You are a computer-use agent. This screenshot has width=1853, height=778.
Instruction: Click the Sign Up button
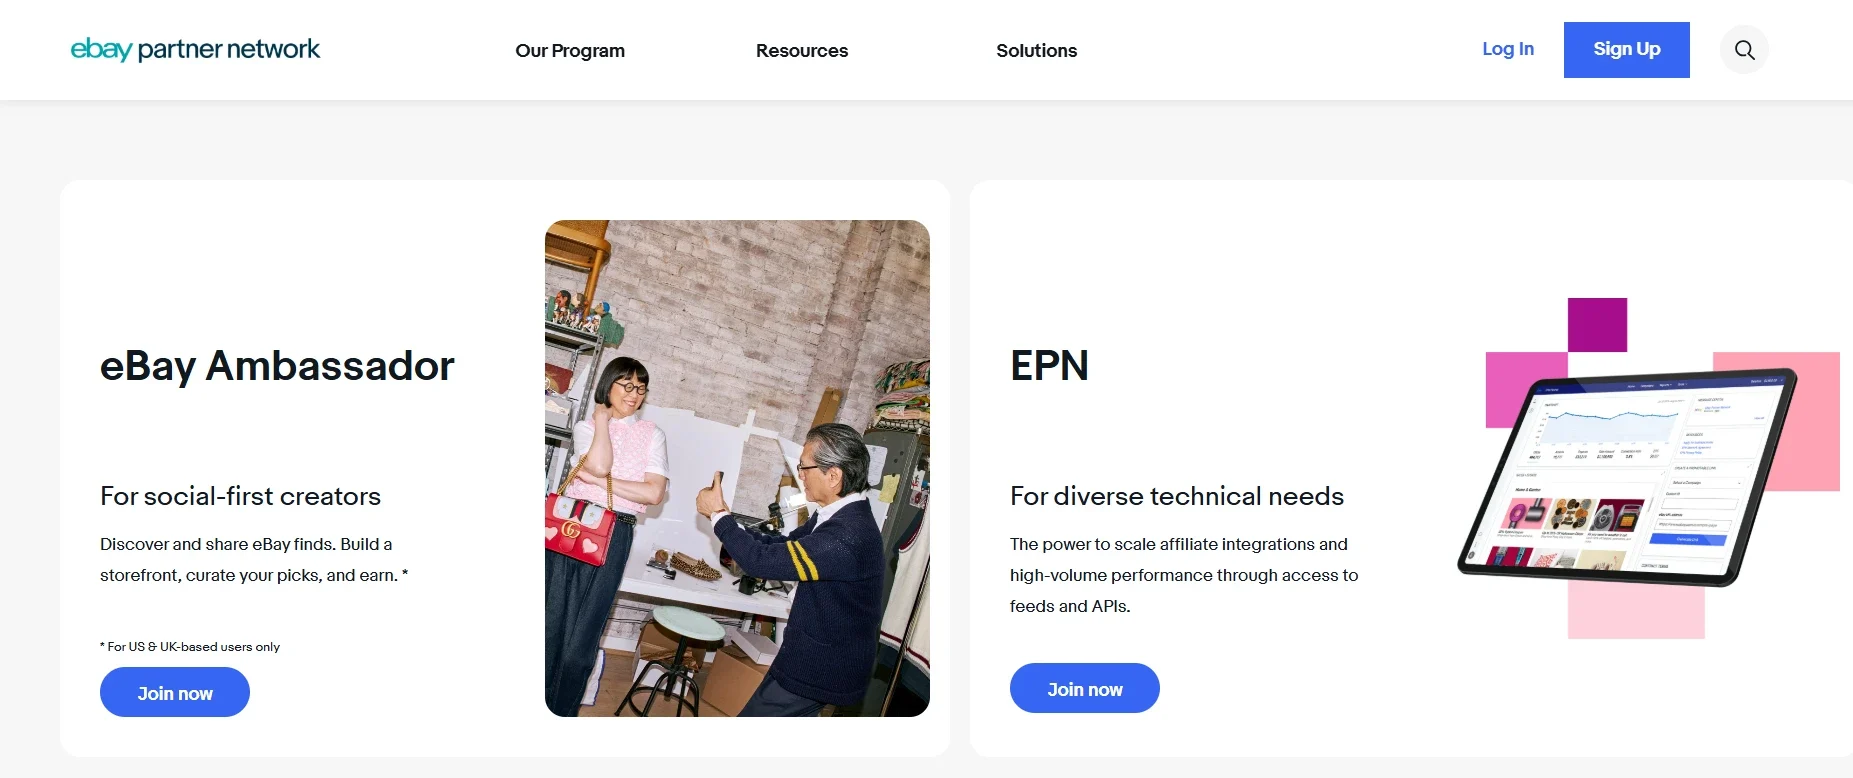(1627, 50)
